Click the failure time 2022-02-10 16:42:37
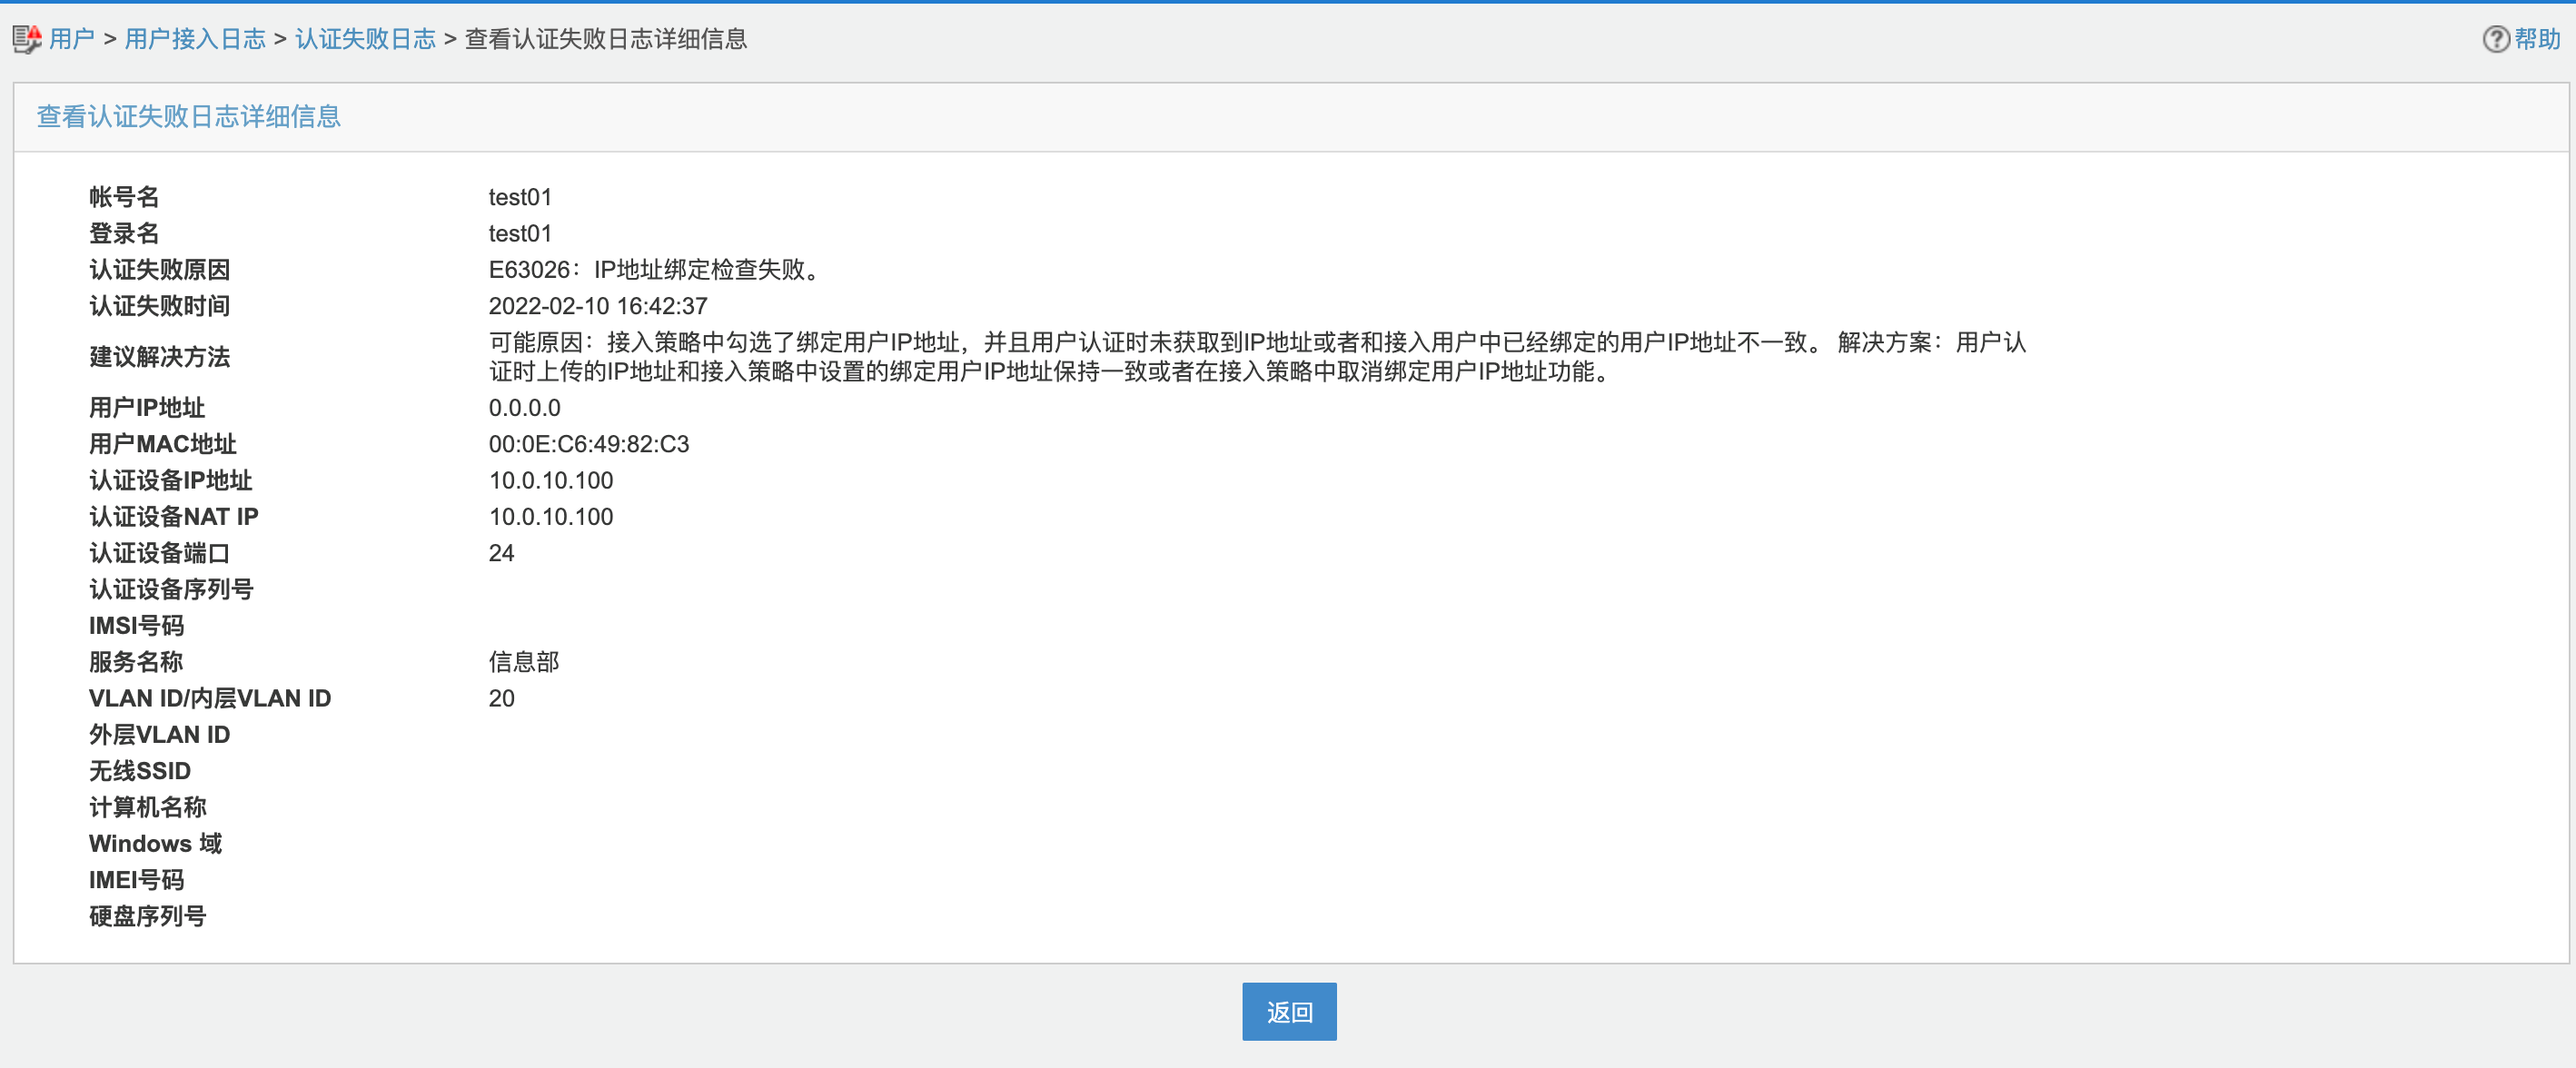Screen dimensions: 2576x1068 point(597,306)
